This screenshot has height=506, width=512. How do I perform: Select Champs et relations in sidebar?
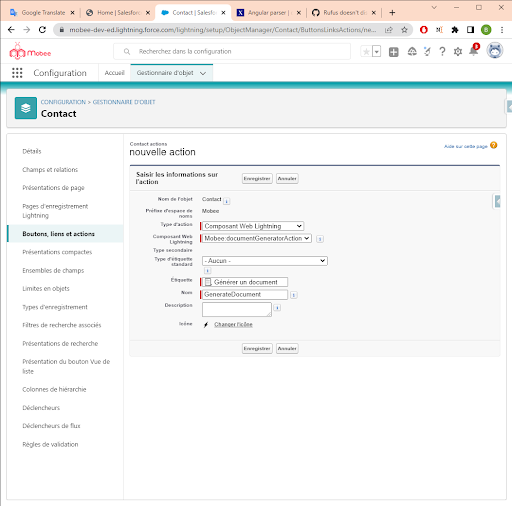[50, 170]
